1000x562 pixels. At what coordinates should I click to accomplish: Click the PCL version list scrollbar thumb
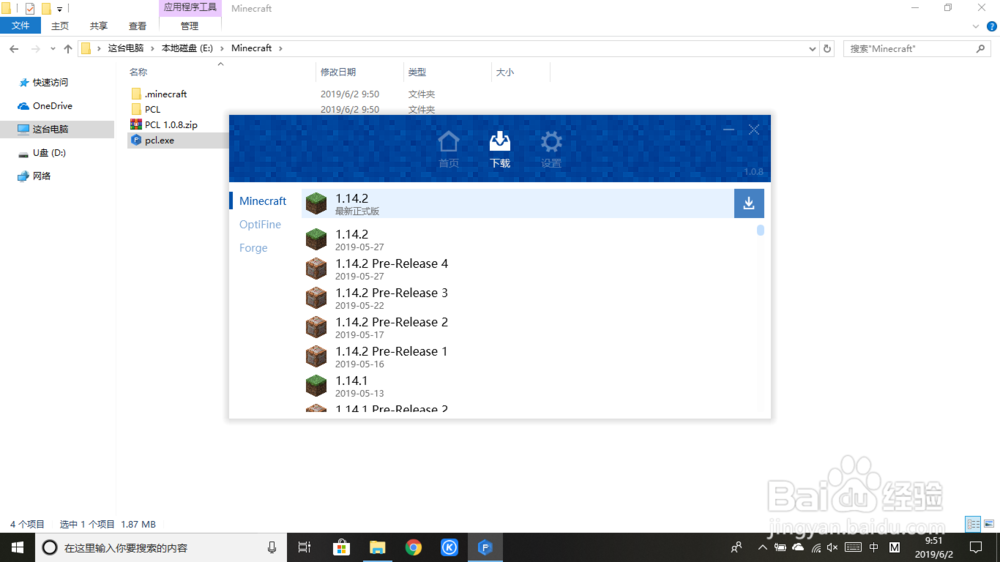[x=760, y=230]
